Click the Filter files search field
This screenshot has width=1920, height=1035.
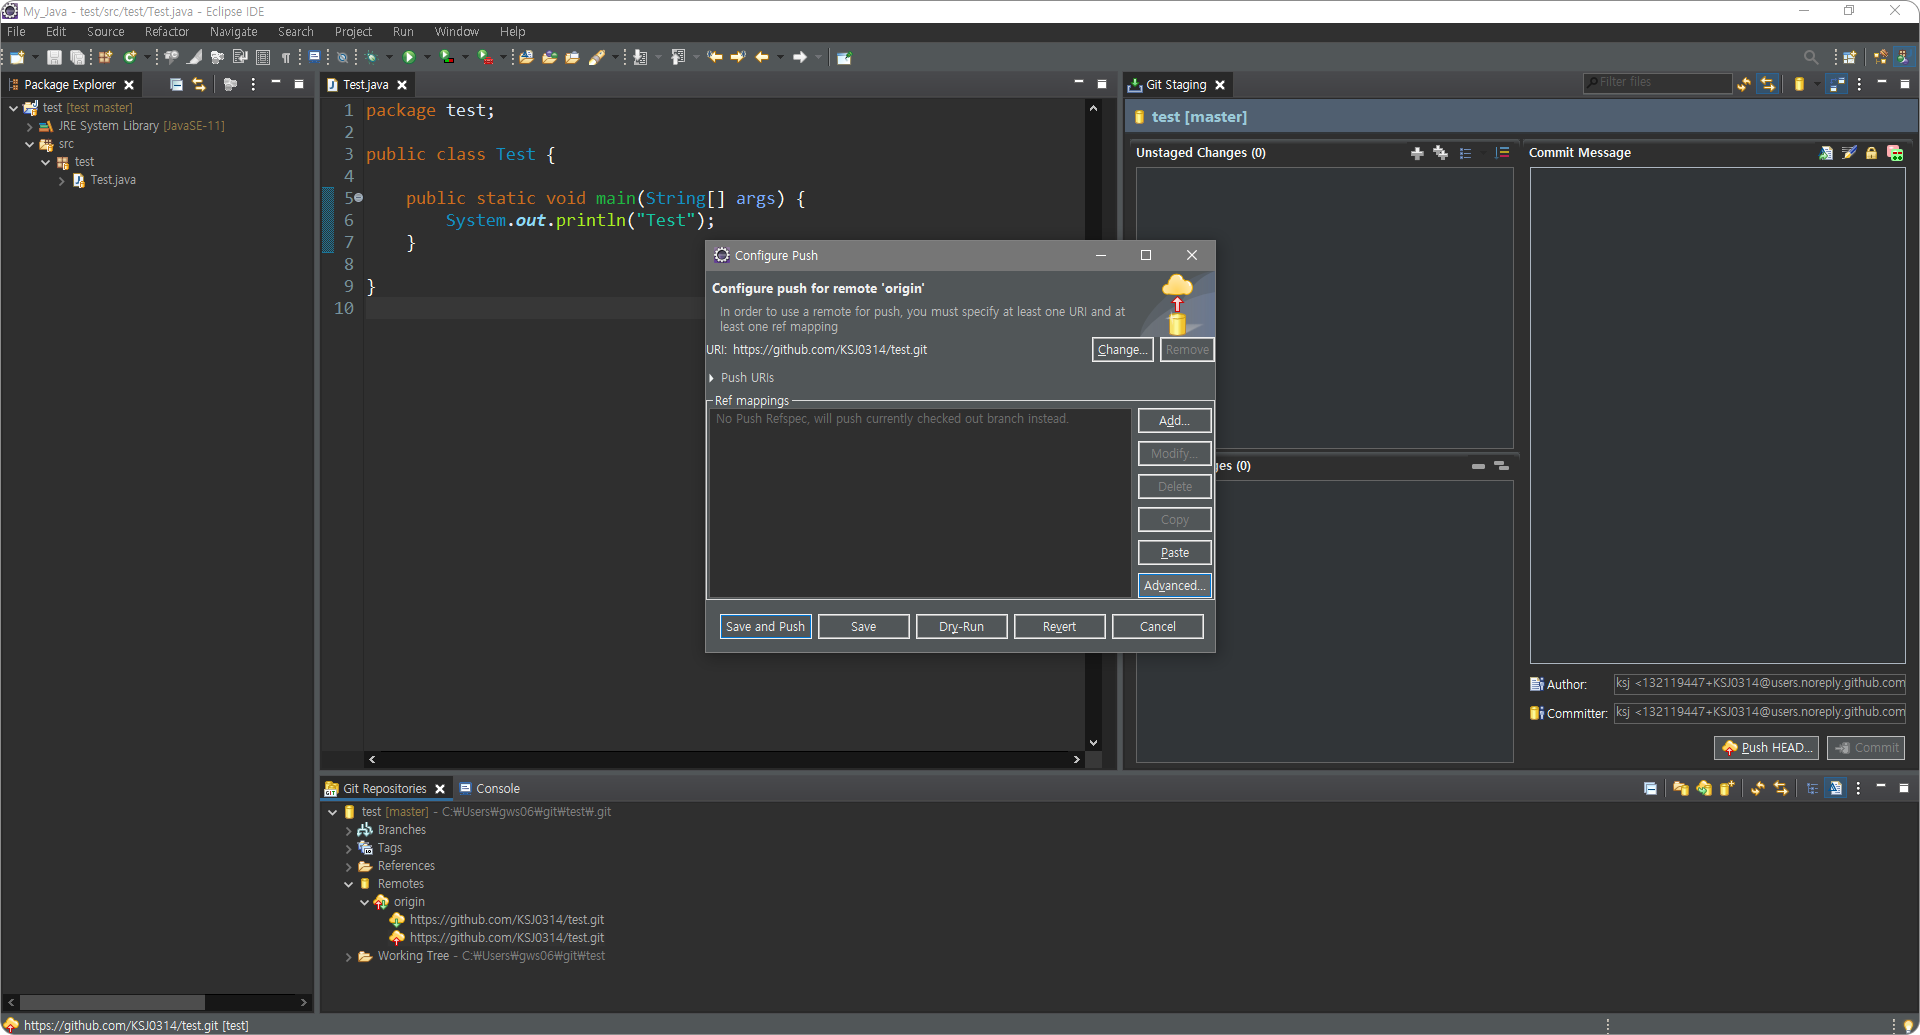tap(1660, 83)
